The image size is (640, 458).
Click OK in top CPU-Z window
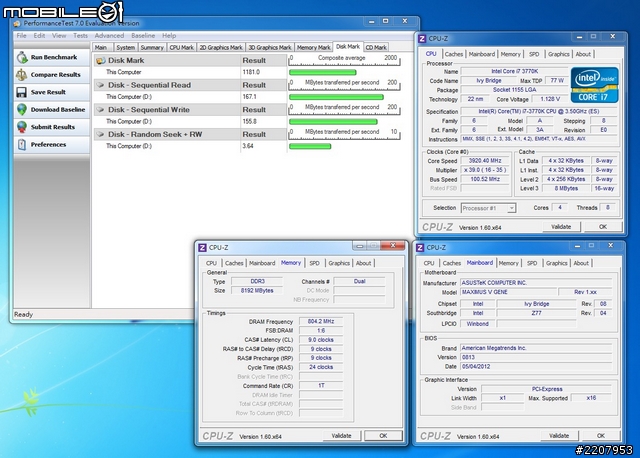click(603, 227)
